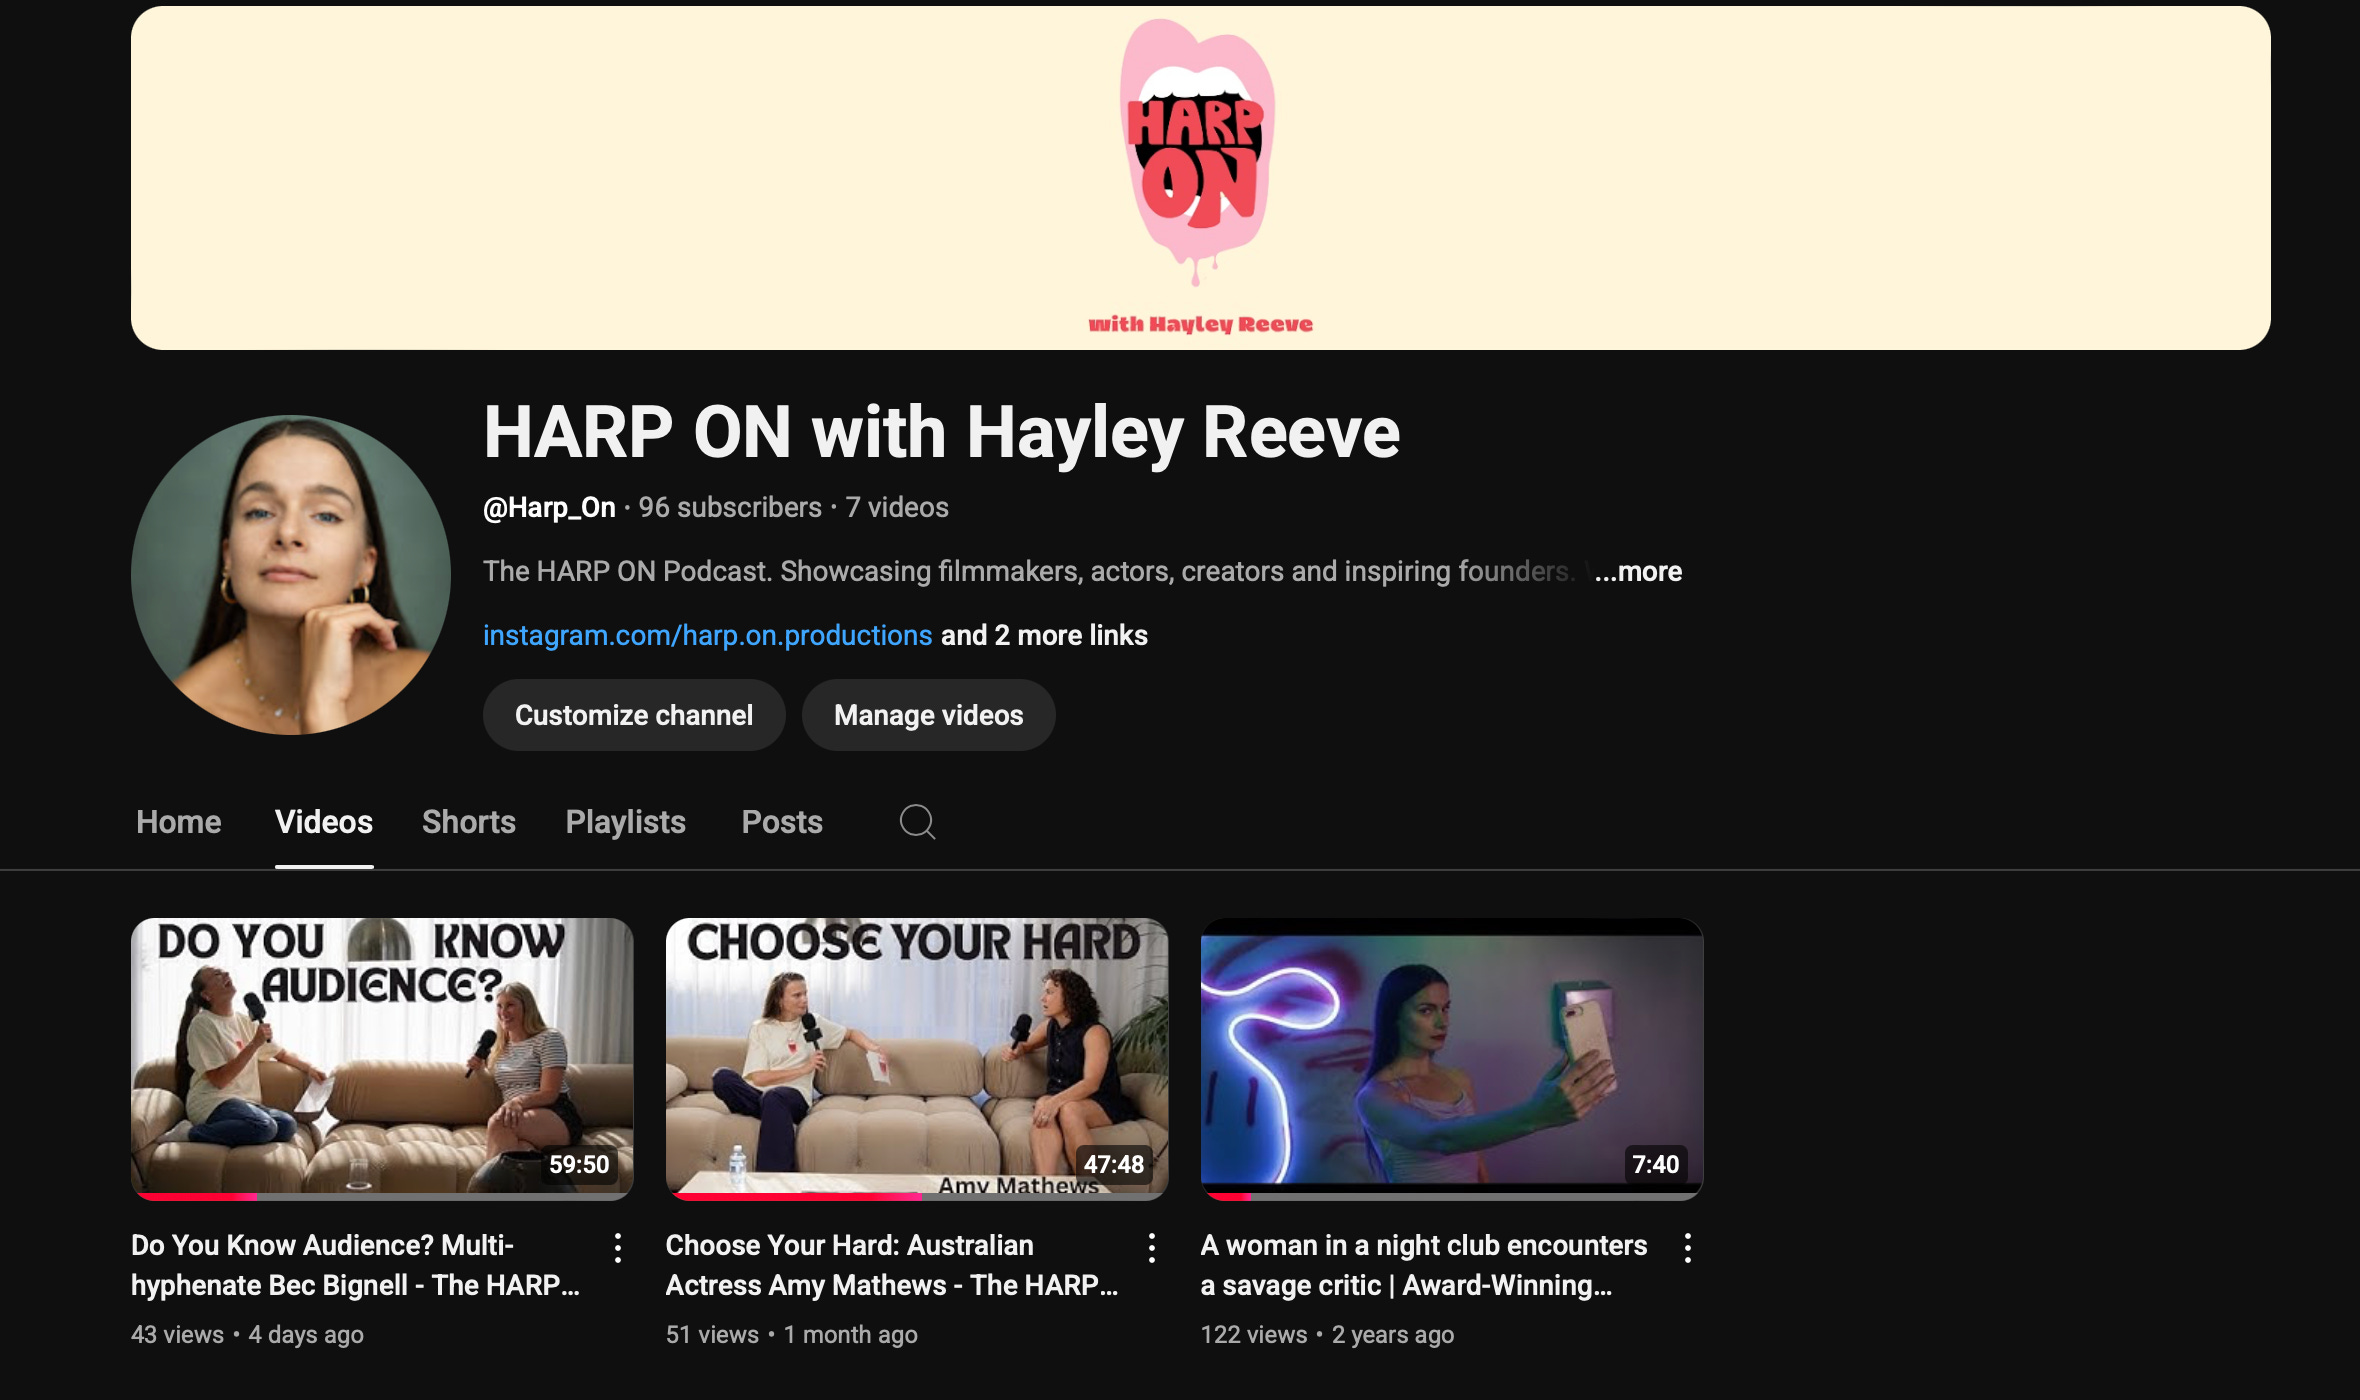Click the Manage videos button
The width and height of the screenshot is (2360, 1400).
click(928, 716)
